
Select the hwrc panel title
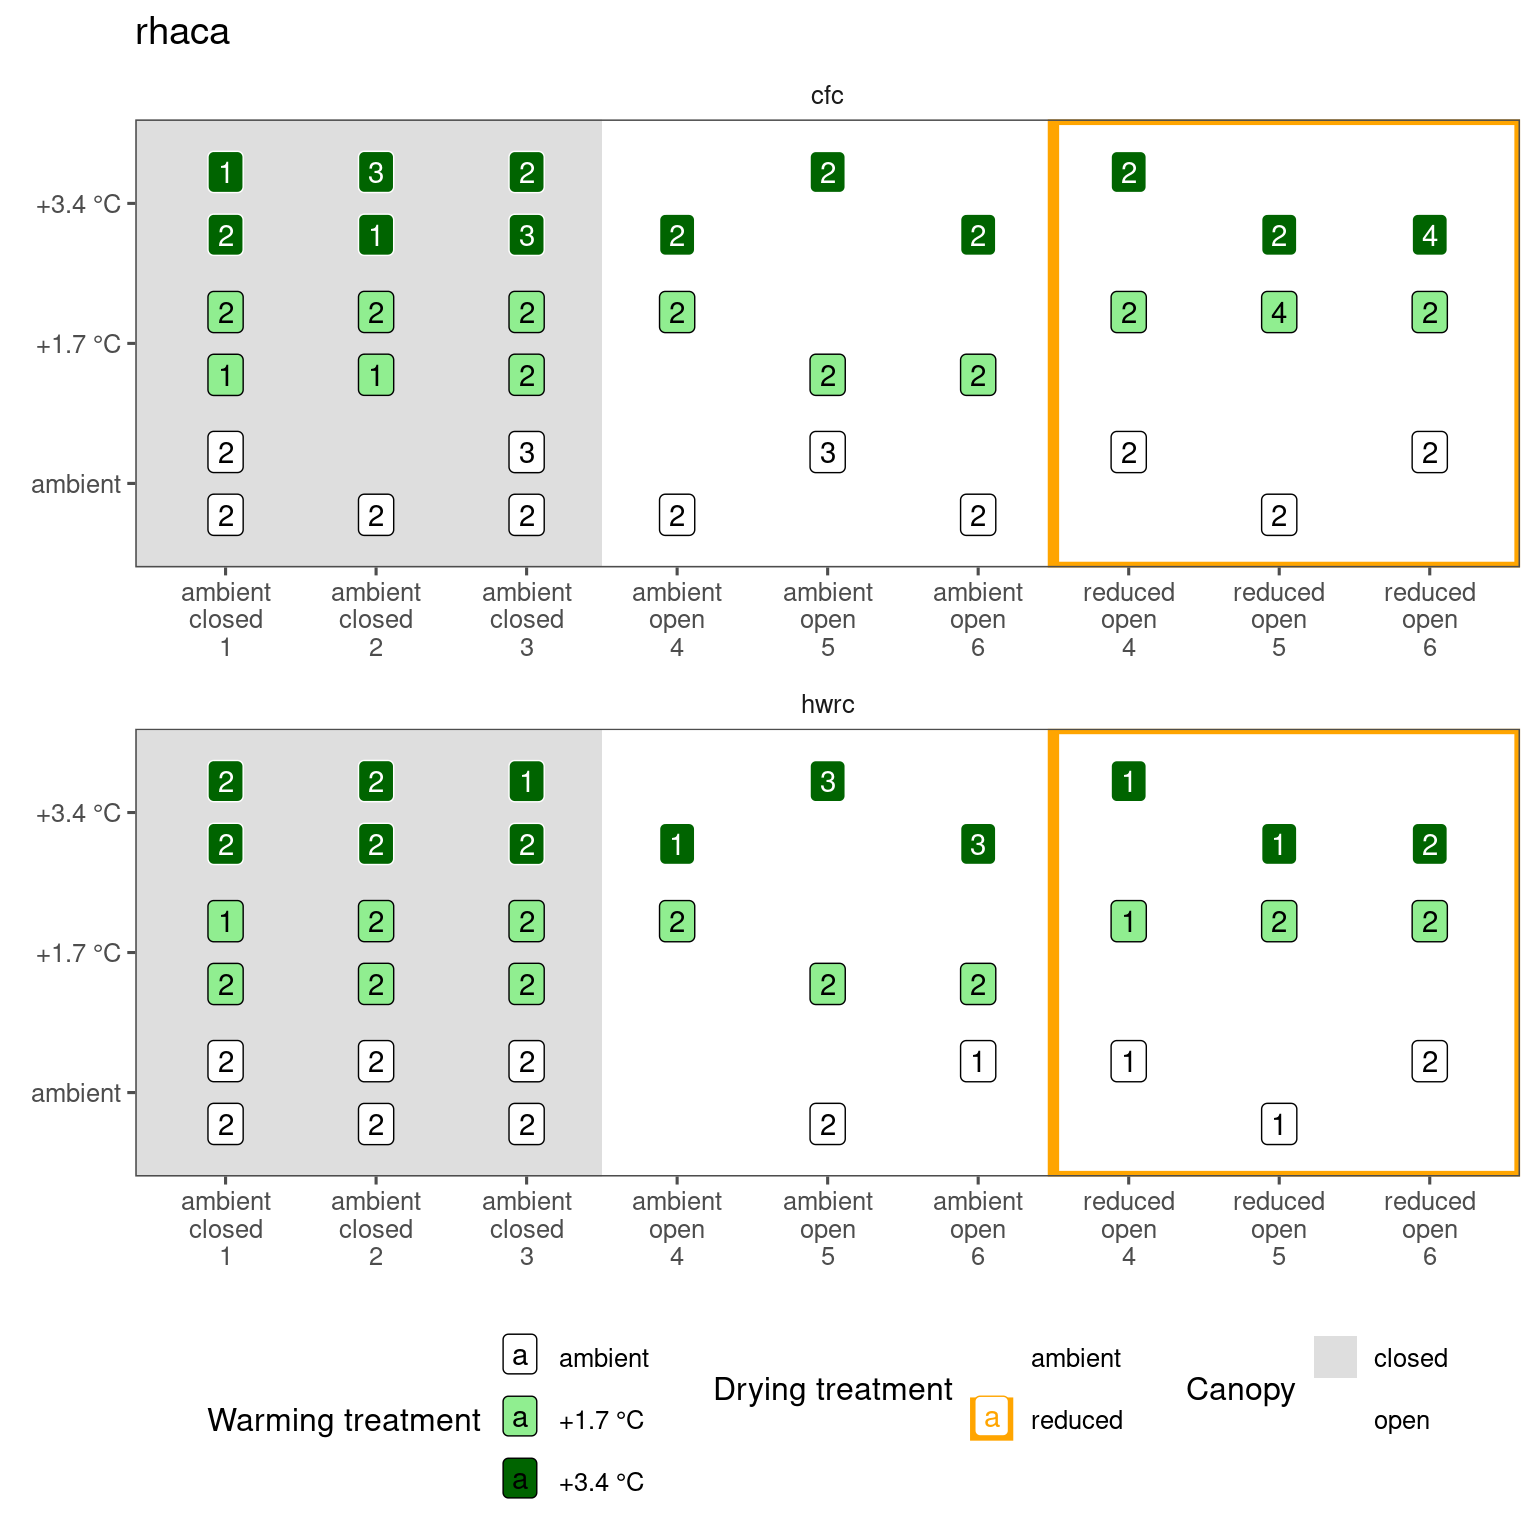pyautogui.click(x=827, y=705)
